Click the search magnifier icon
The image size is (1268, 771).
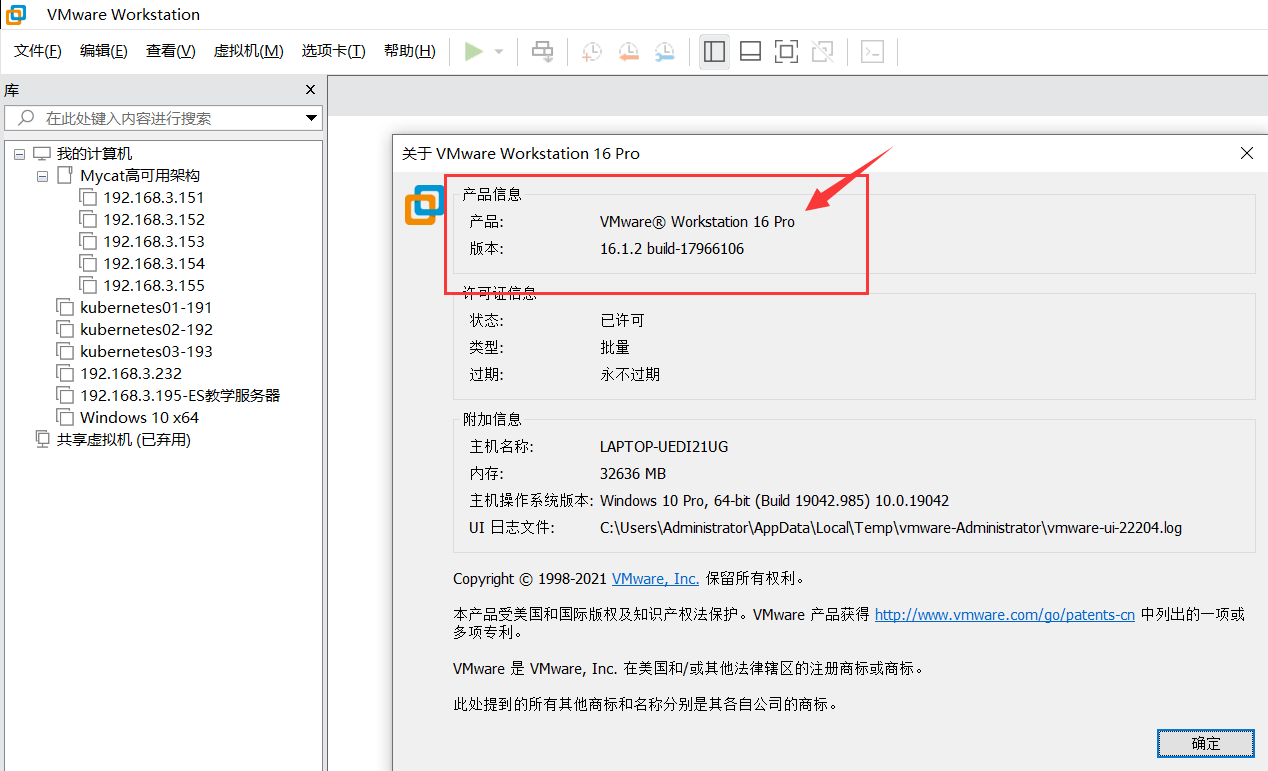(26, 118)
